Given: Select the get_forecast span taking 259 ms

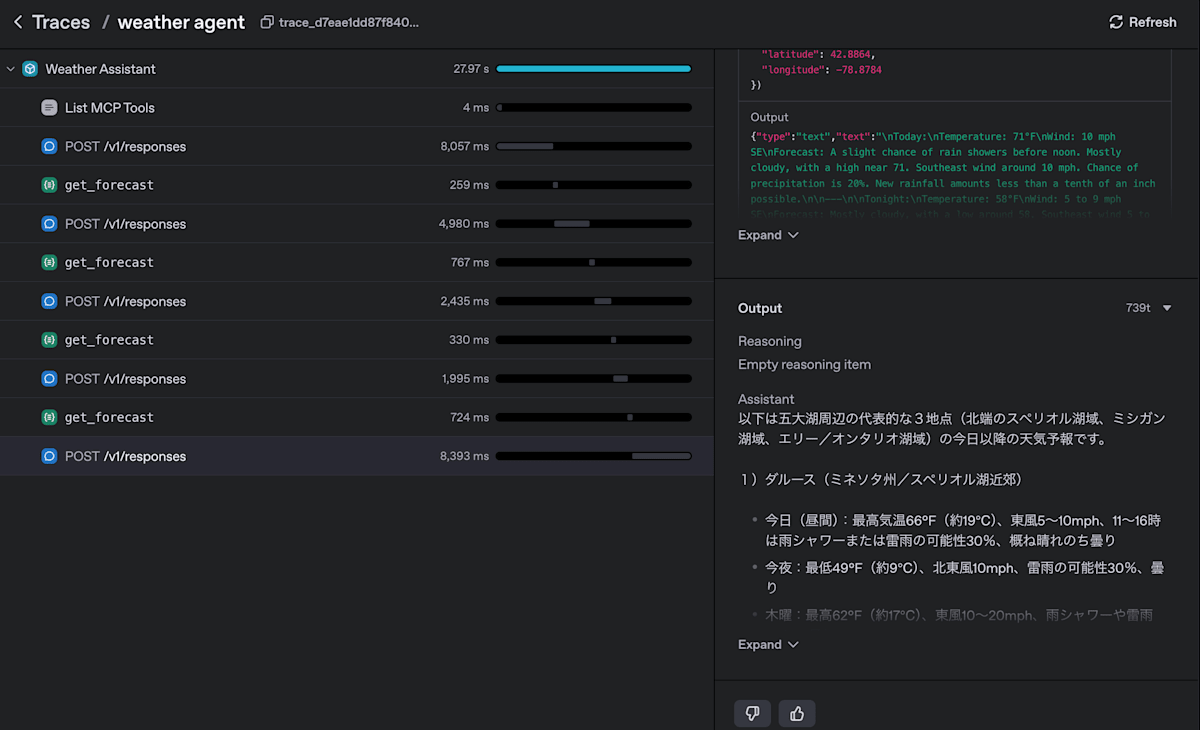Looking at the screenshot, I should 357,185.
